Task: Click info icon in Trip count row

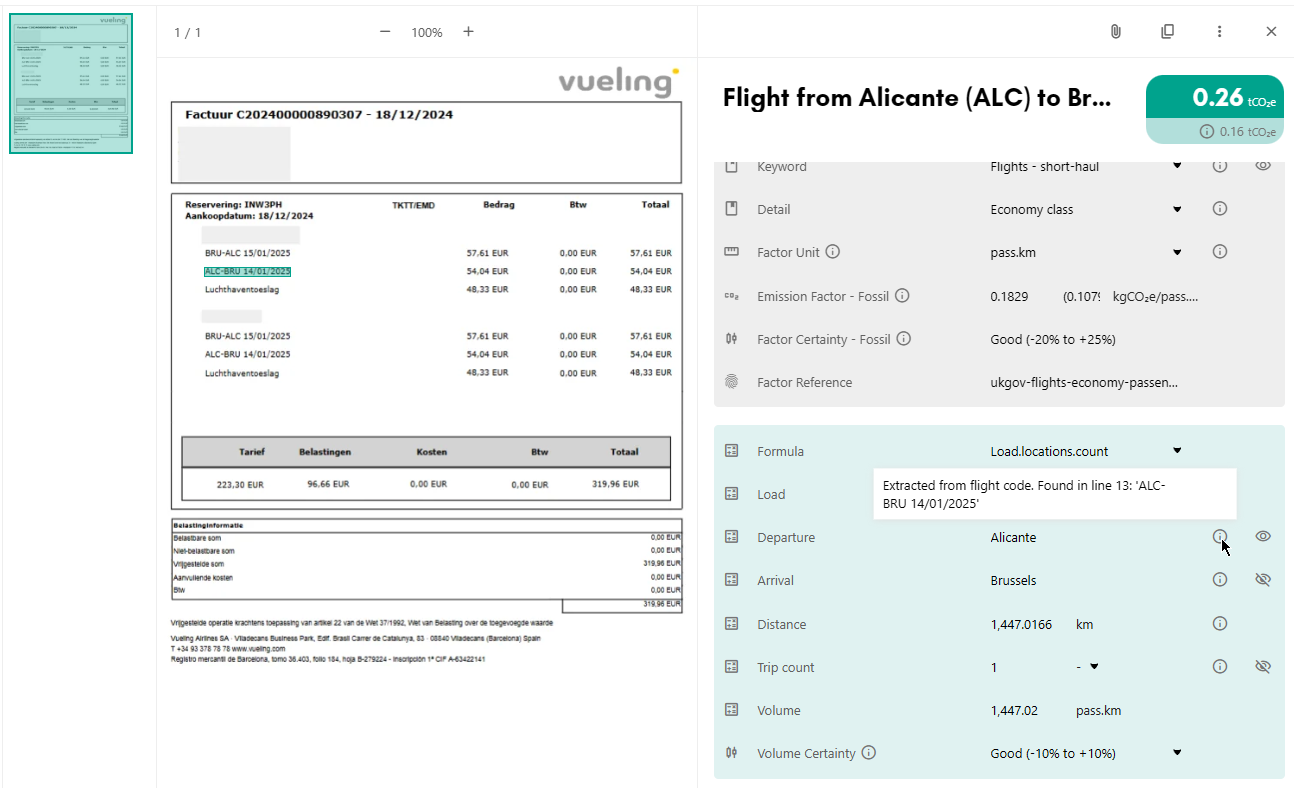Action: [x=1219, y=666]
